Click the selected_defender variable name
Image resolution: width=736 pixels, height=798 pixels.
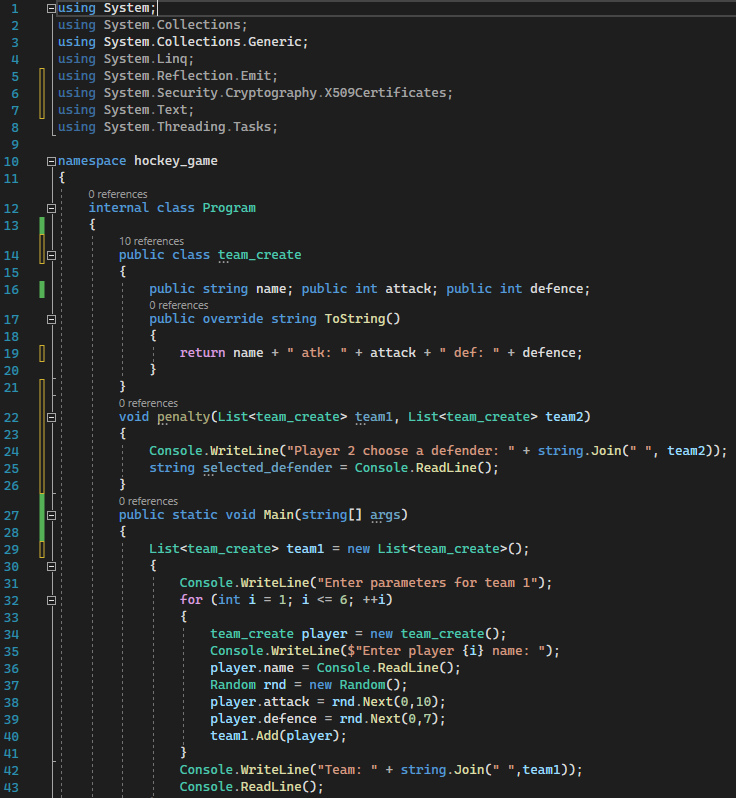(x=267, y=468)
